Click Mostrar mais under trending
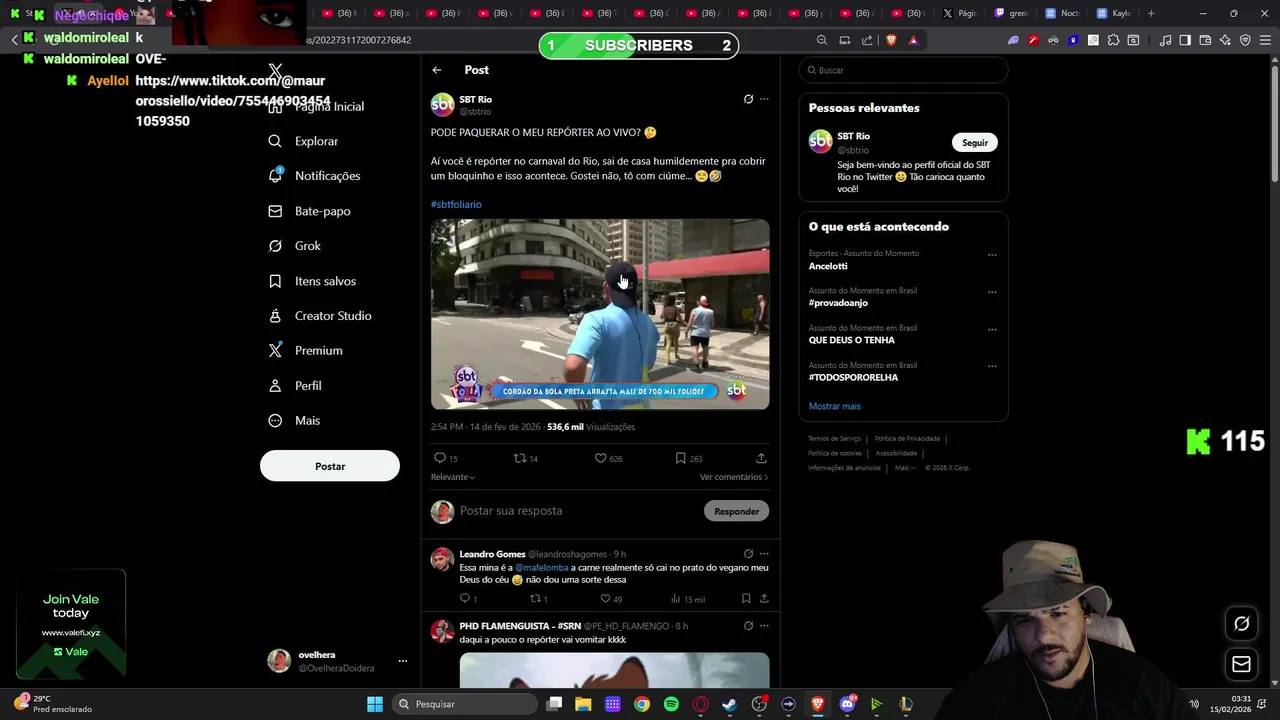 tap(835, 406)
